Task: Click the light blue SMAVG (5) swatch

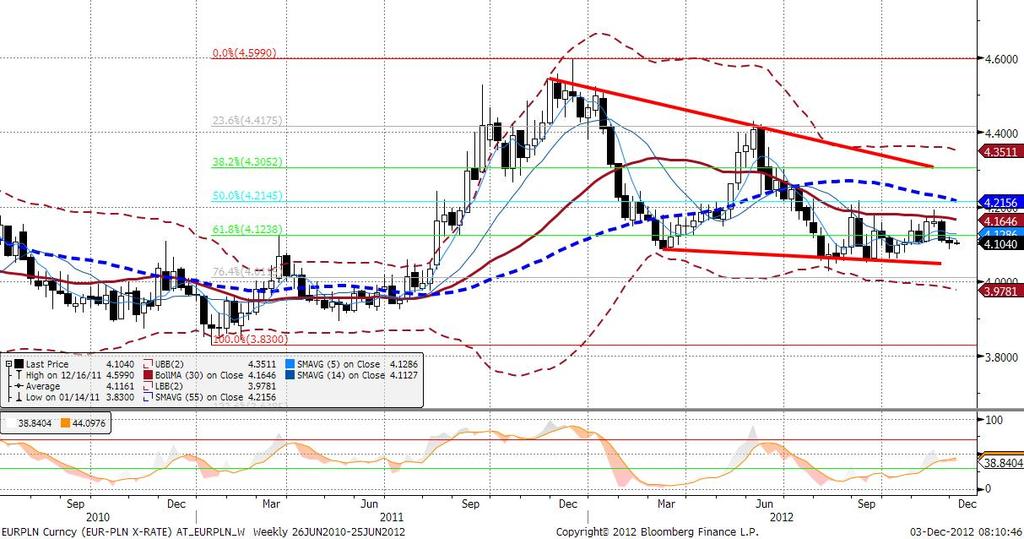Action: (290, 365)
